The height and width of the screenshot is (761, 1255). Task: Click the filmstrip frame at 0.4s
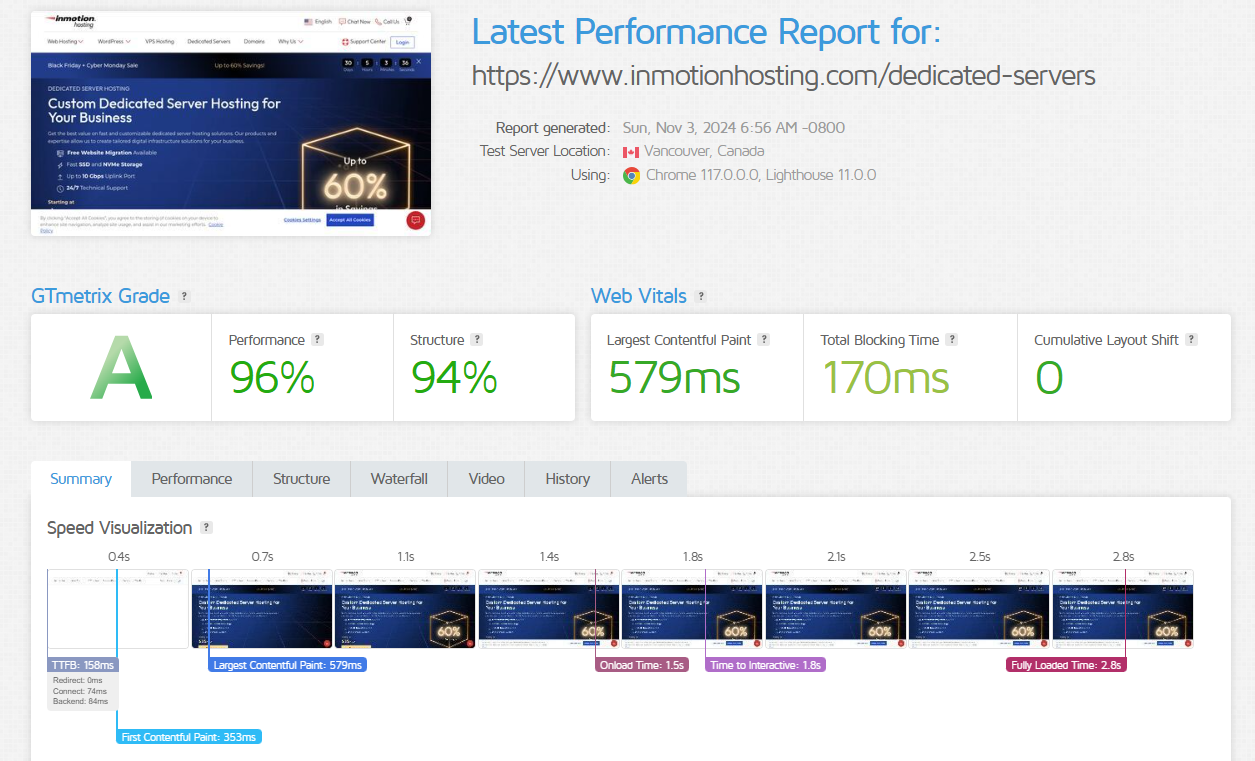coord(118,608)
